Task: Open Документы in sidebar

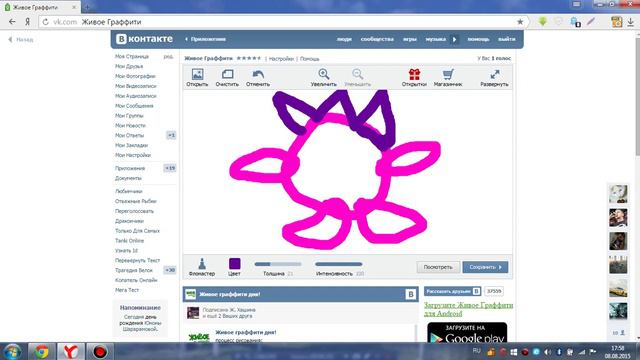Action: click(128, 178)
